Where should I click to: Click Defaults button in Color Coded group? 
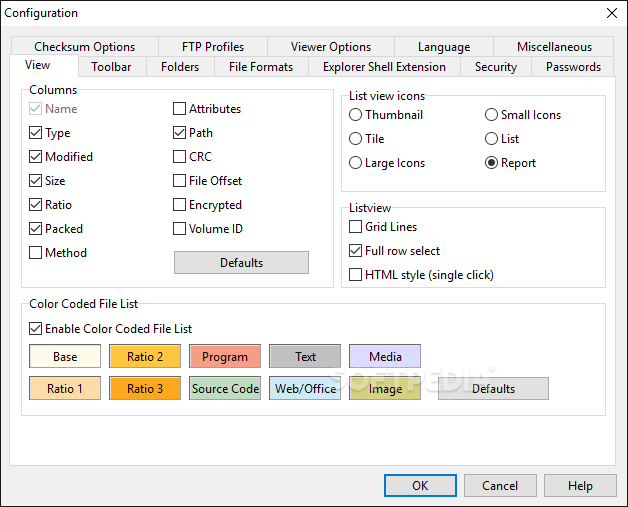click(x=493, y=388)
